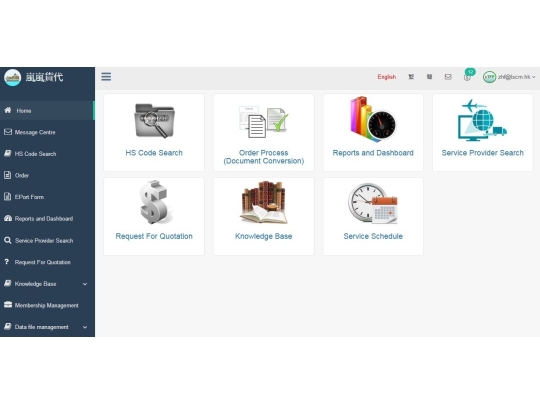Open the Service Schedule clock tile
The height and width of the screenshot is (405, 540).
coord(373,216)
